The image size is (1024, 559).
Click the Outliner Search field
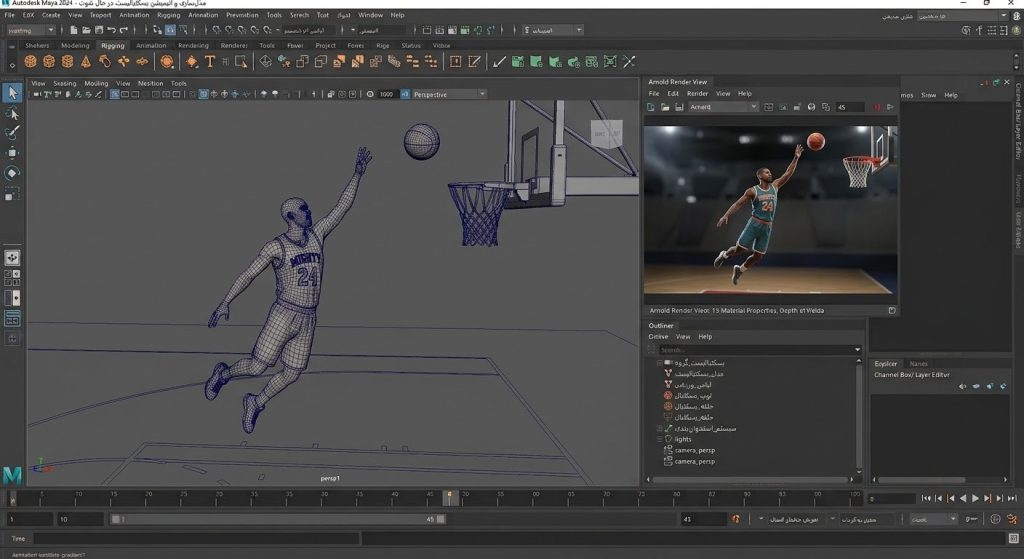point(756,350)
